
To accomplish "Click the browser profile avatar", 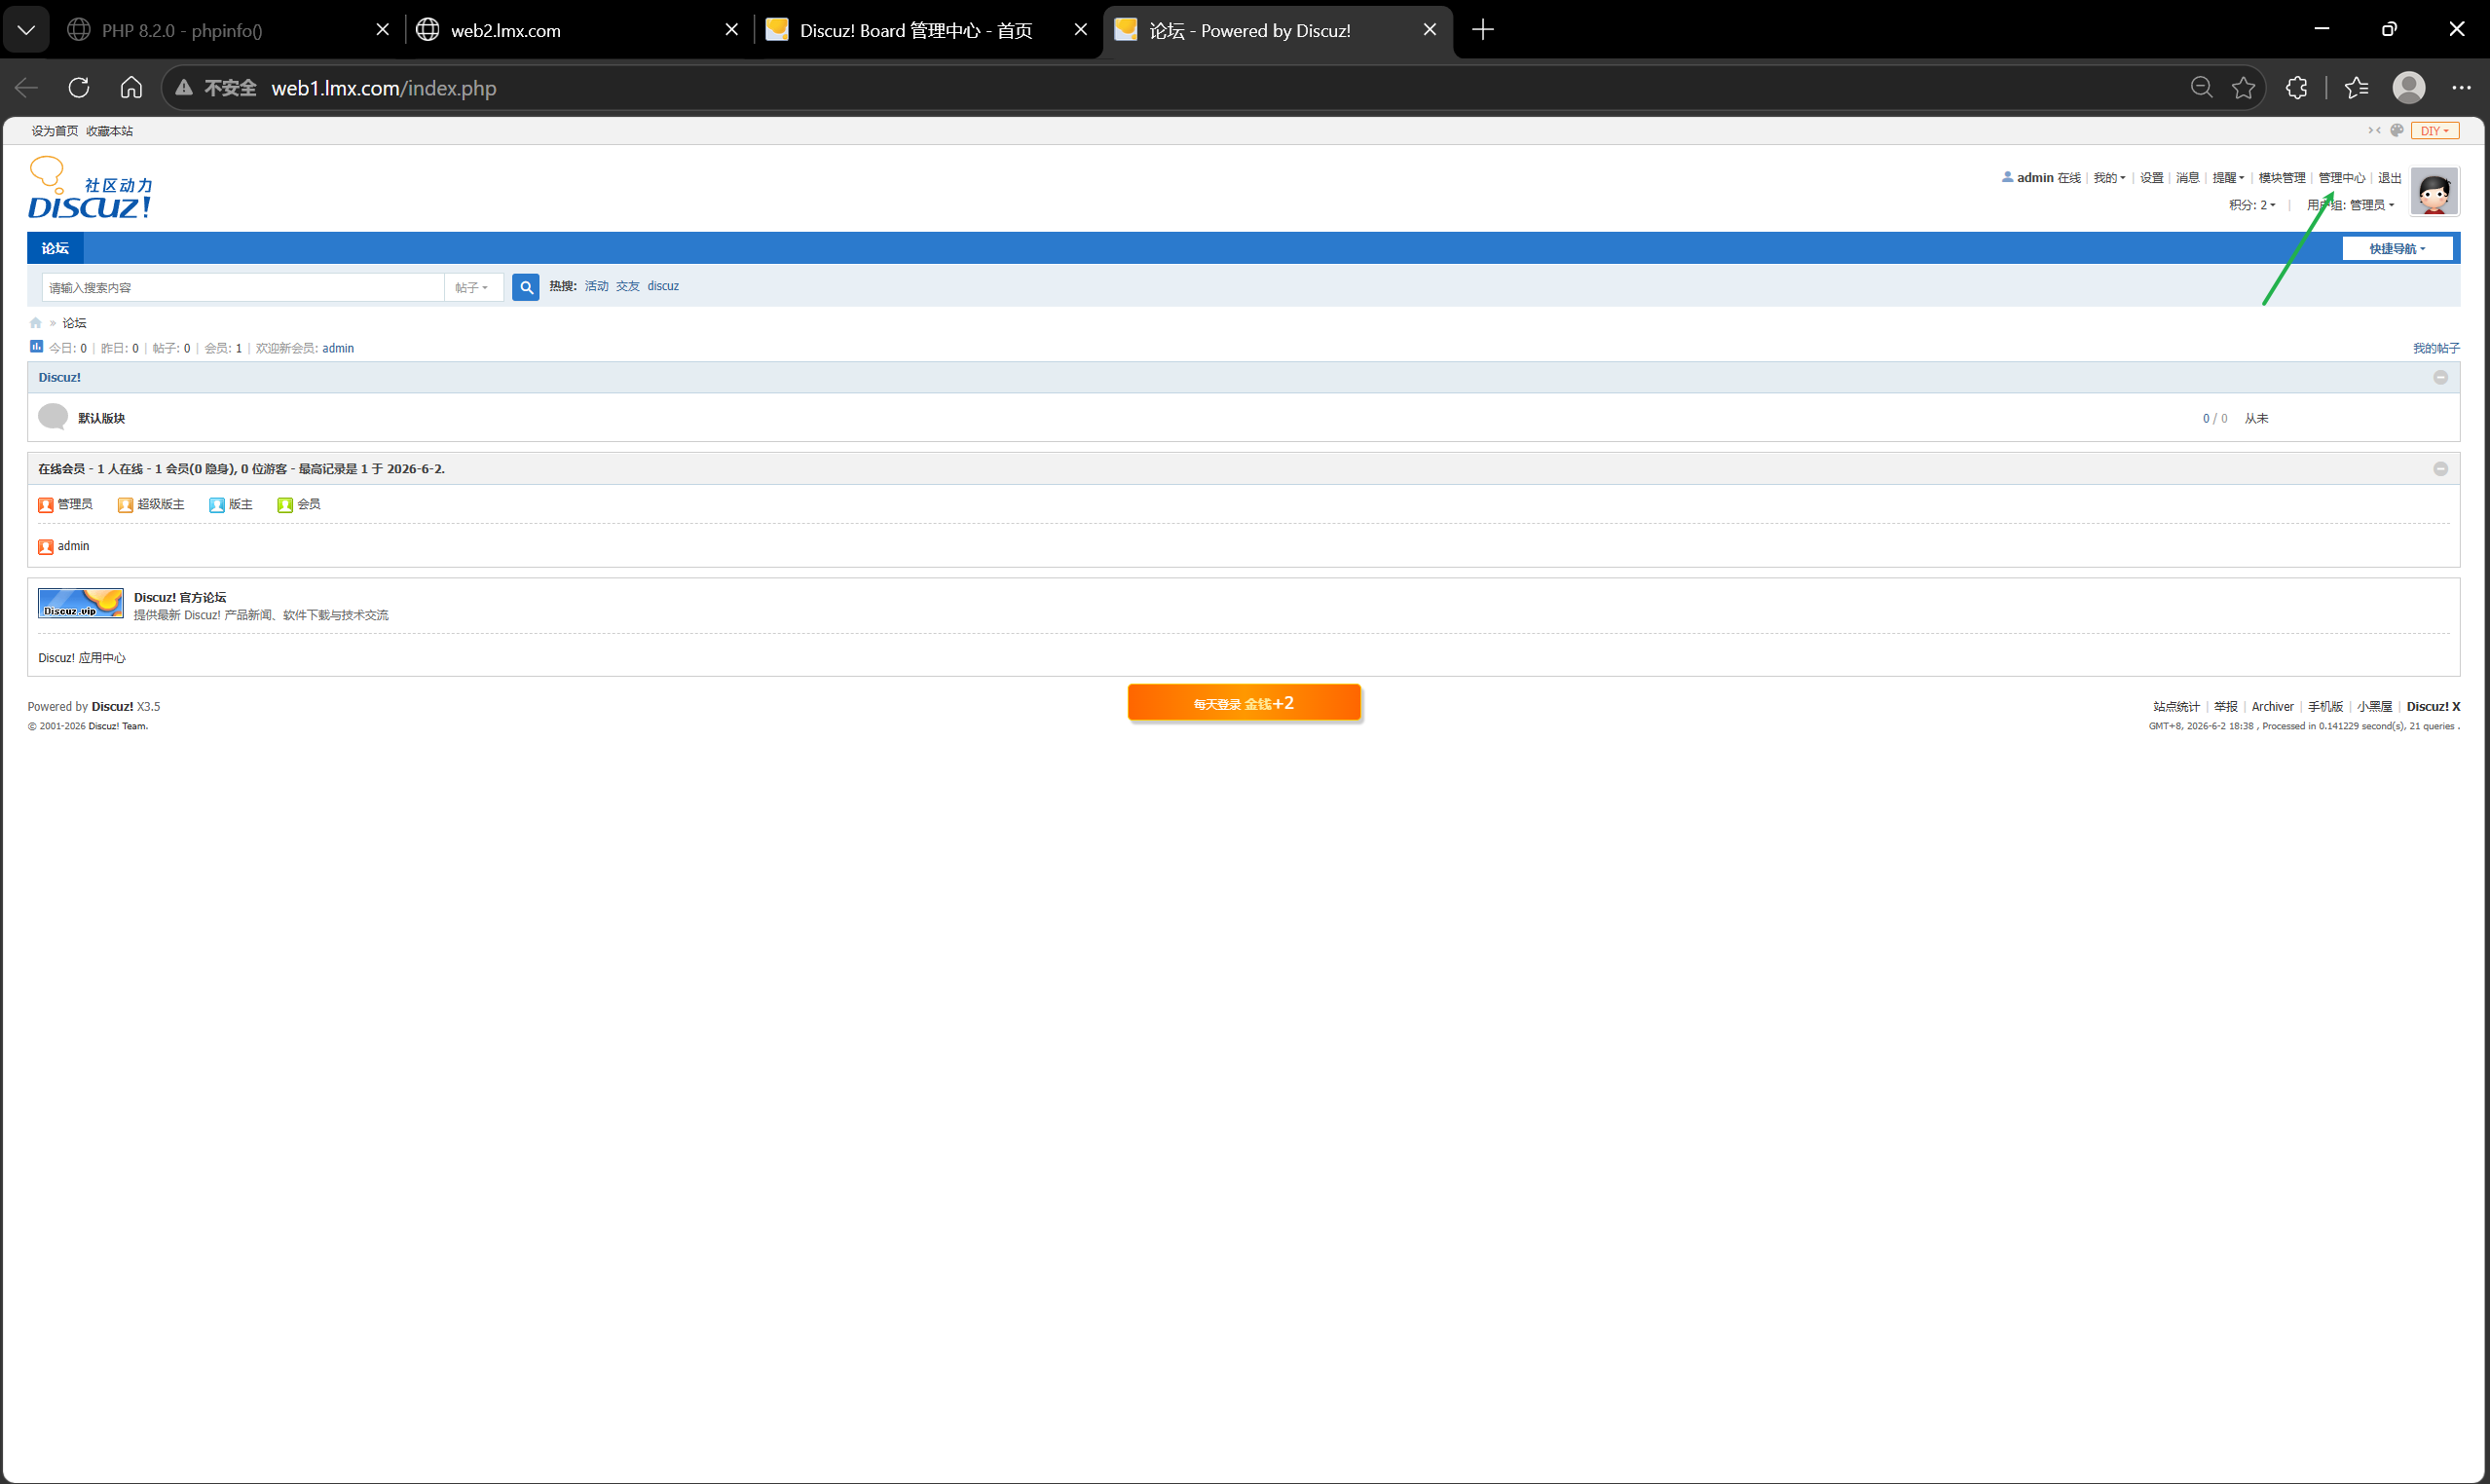I will pyautogui.click(x=2409, y=87).
